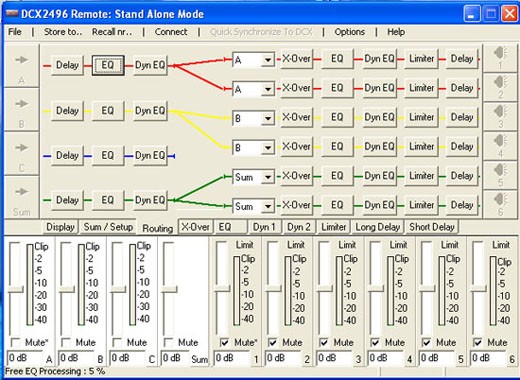Select Sum input arrow icon
The width and height of the screenshot is (520, 380).
[22, 192]
